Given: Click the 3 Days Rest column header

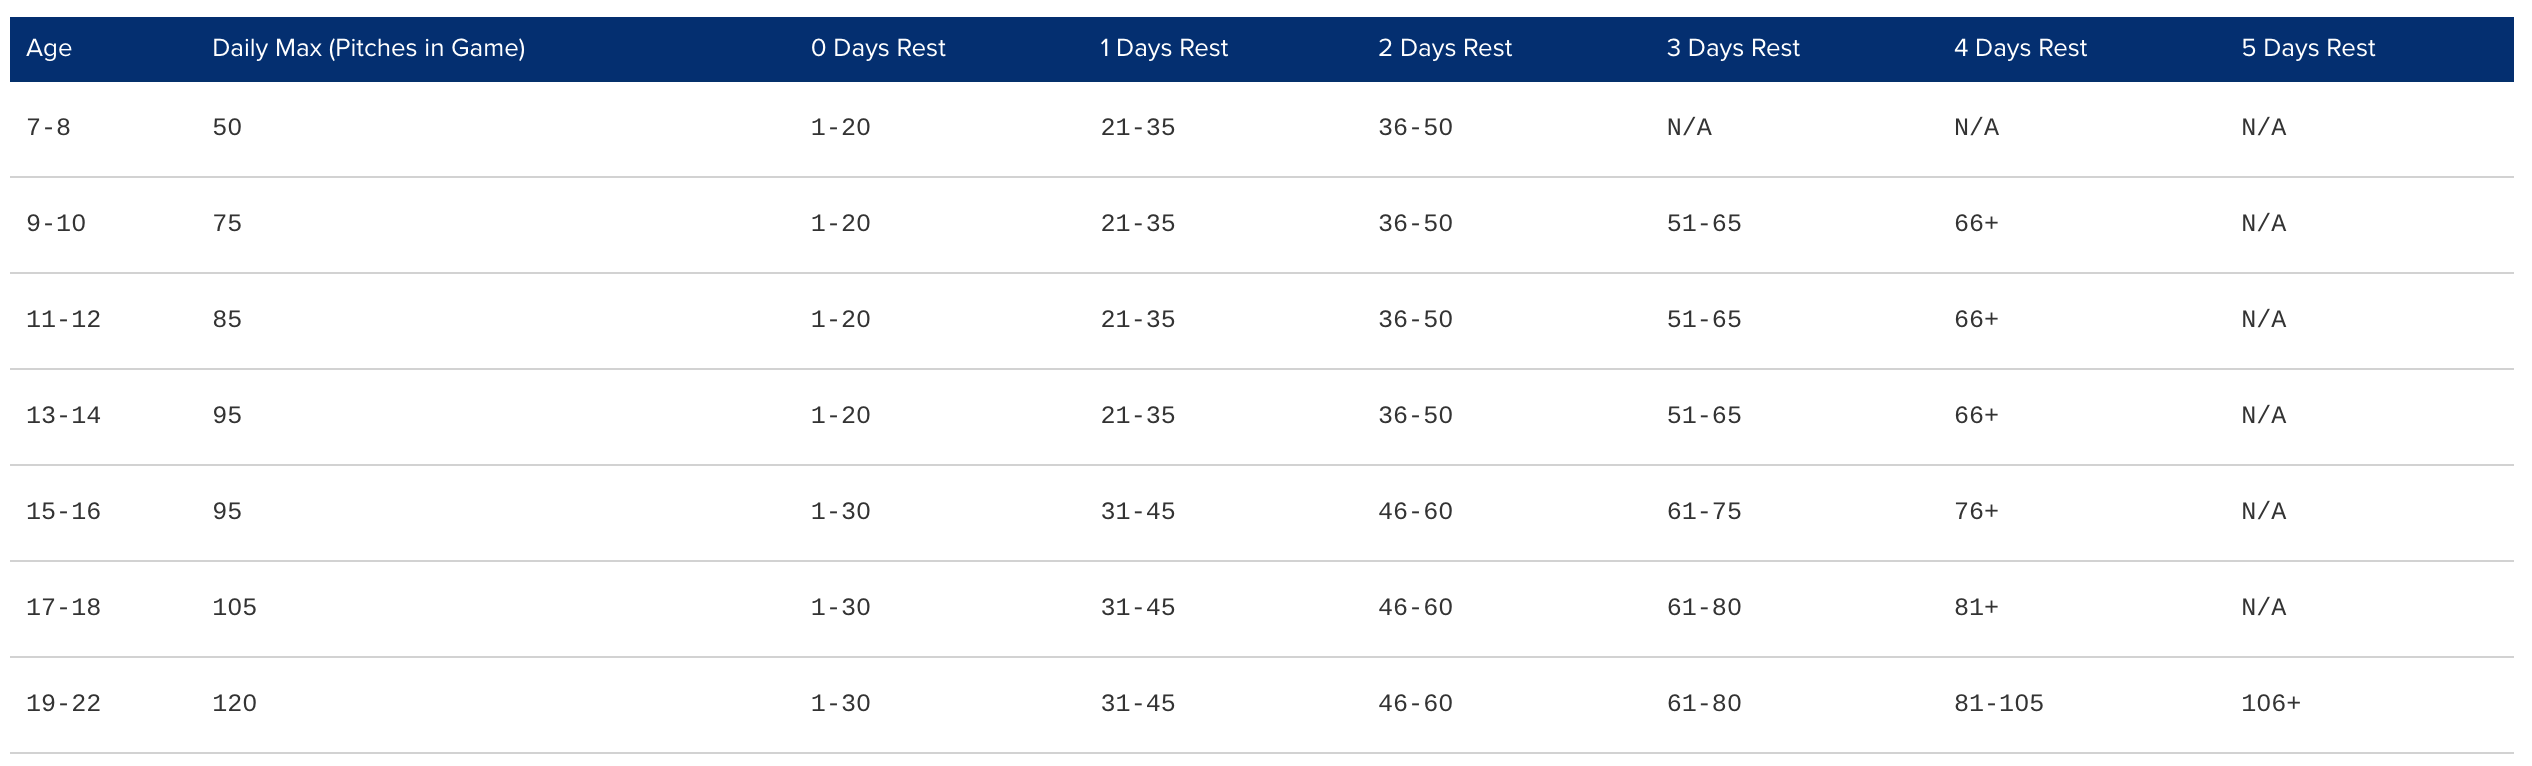Looking at the screenshot, I should click(1732, 48).
